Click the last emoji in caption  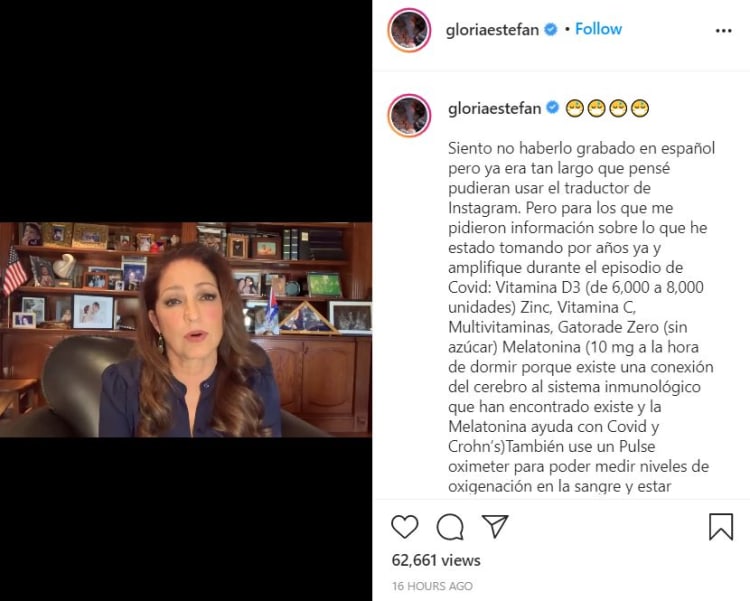click(x=640, y=109)
